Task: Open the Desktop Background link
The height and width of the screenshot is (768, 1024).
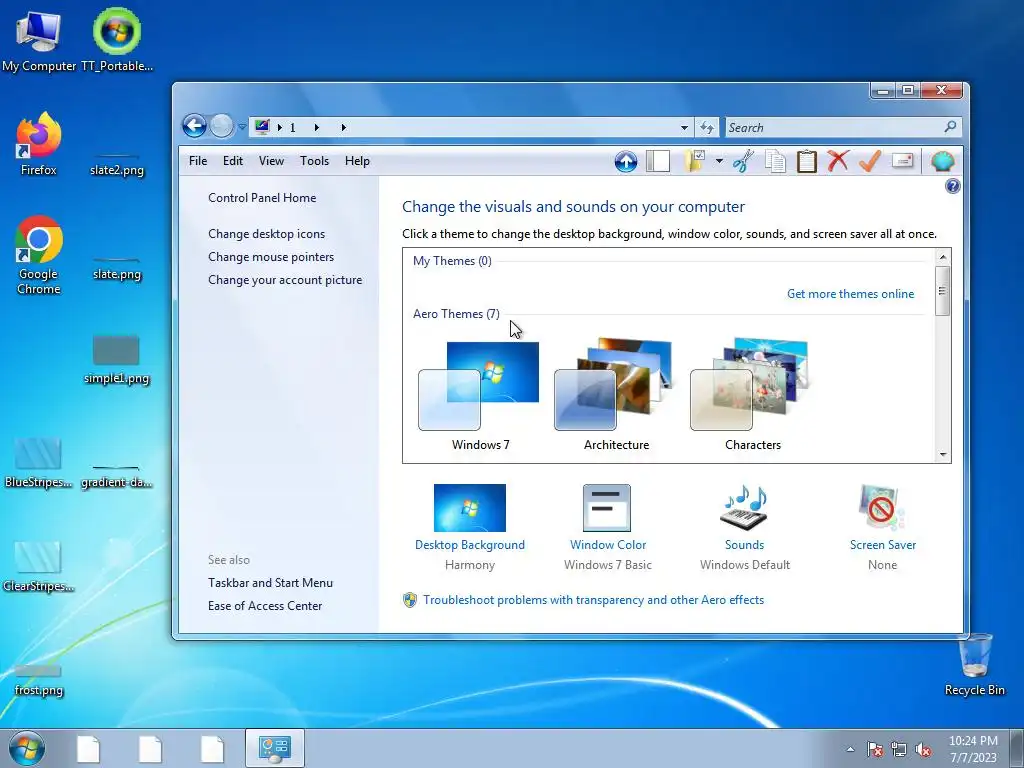Action: [470, 545]
